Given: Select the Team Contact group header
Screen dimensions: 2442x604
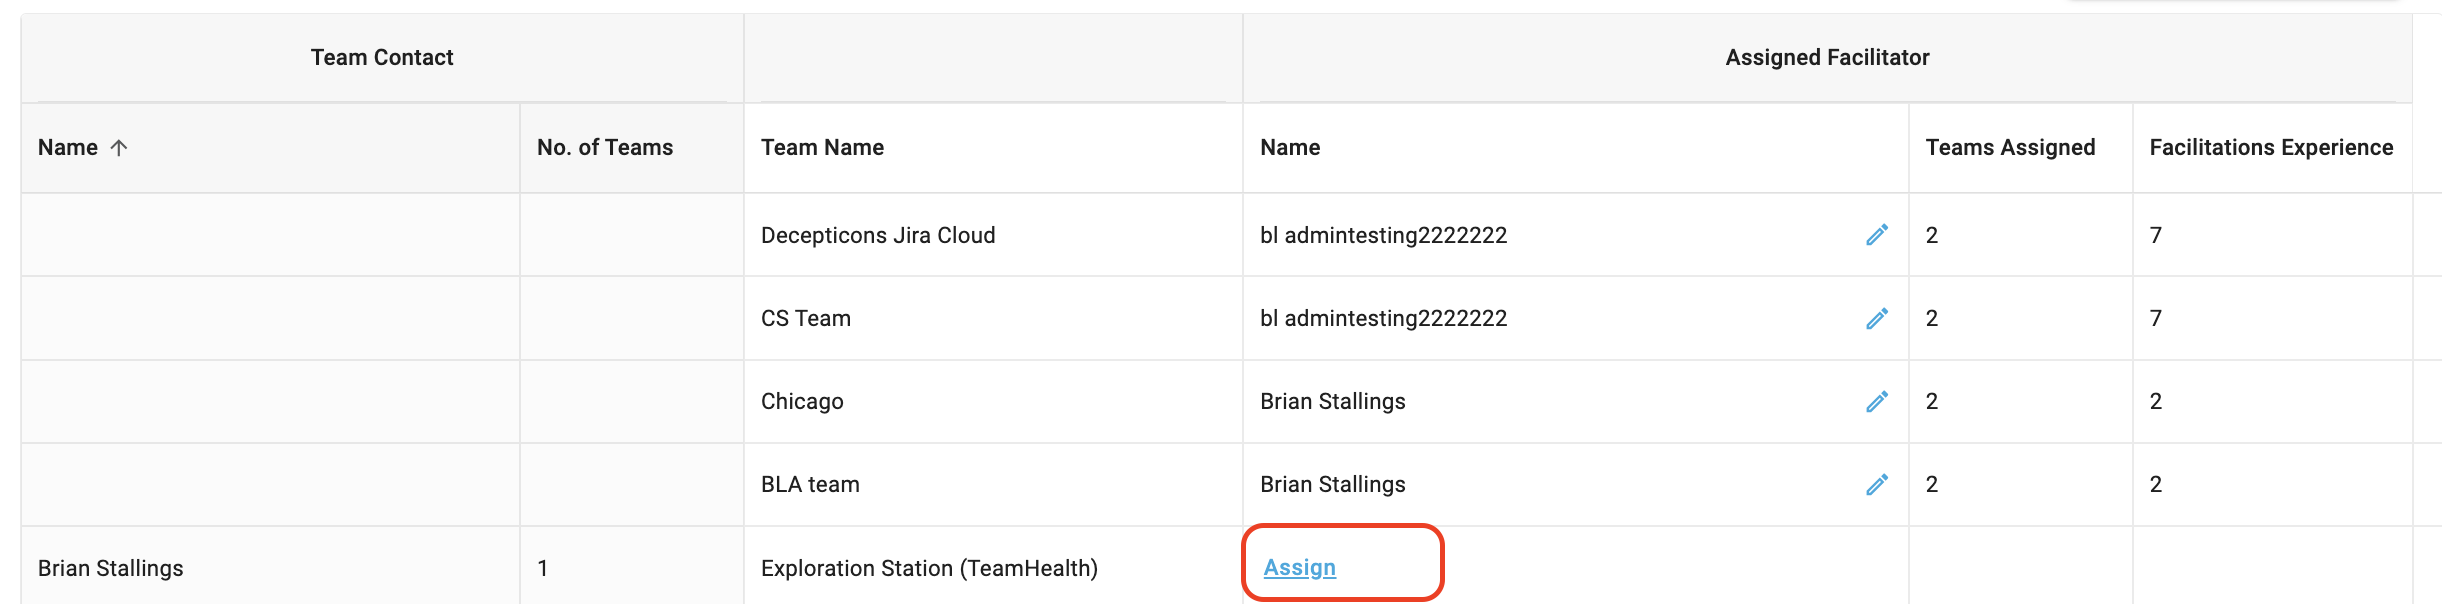Looking at the screenshot, I should (x=382, y=58).
